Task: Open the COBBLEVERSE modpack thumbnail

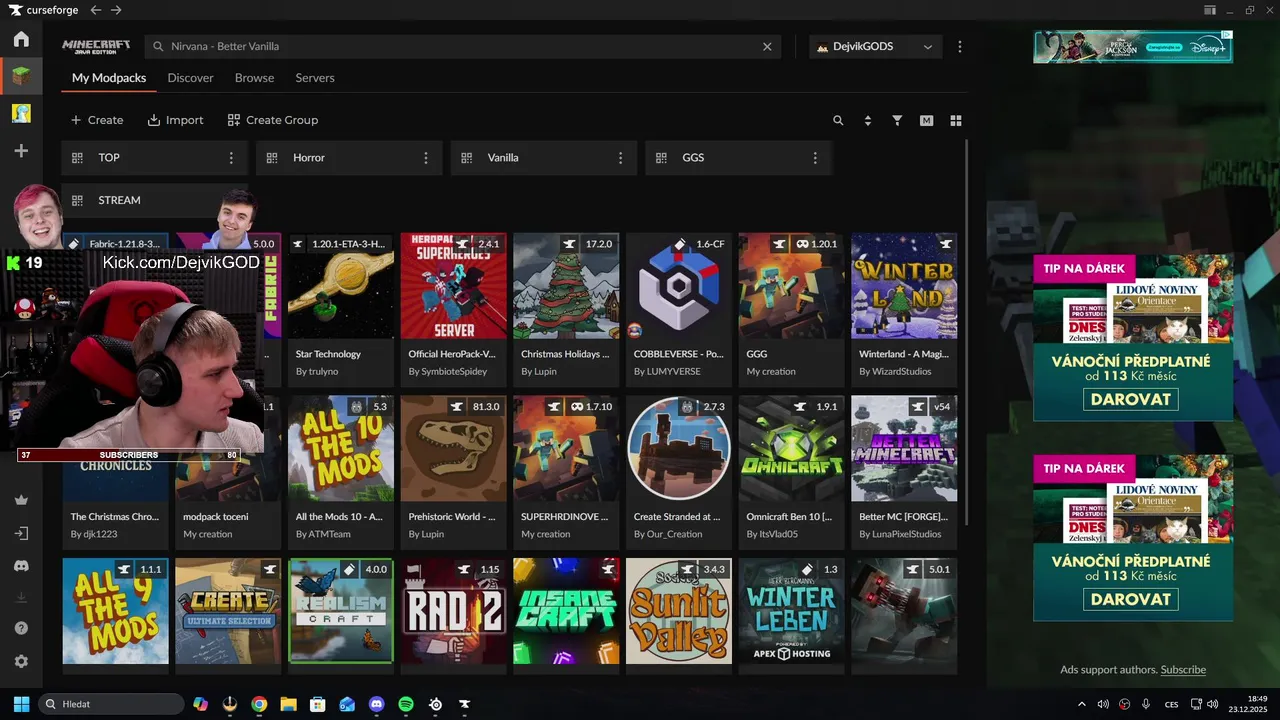Action: coord(679,286)
